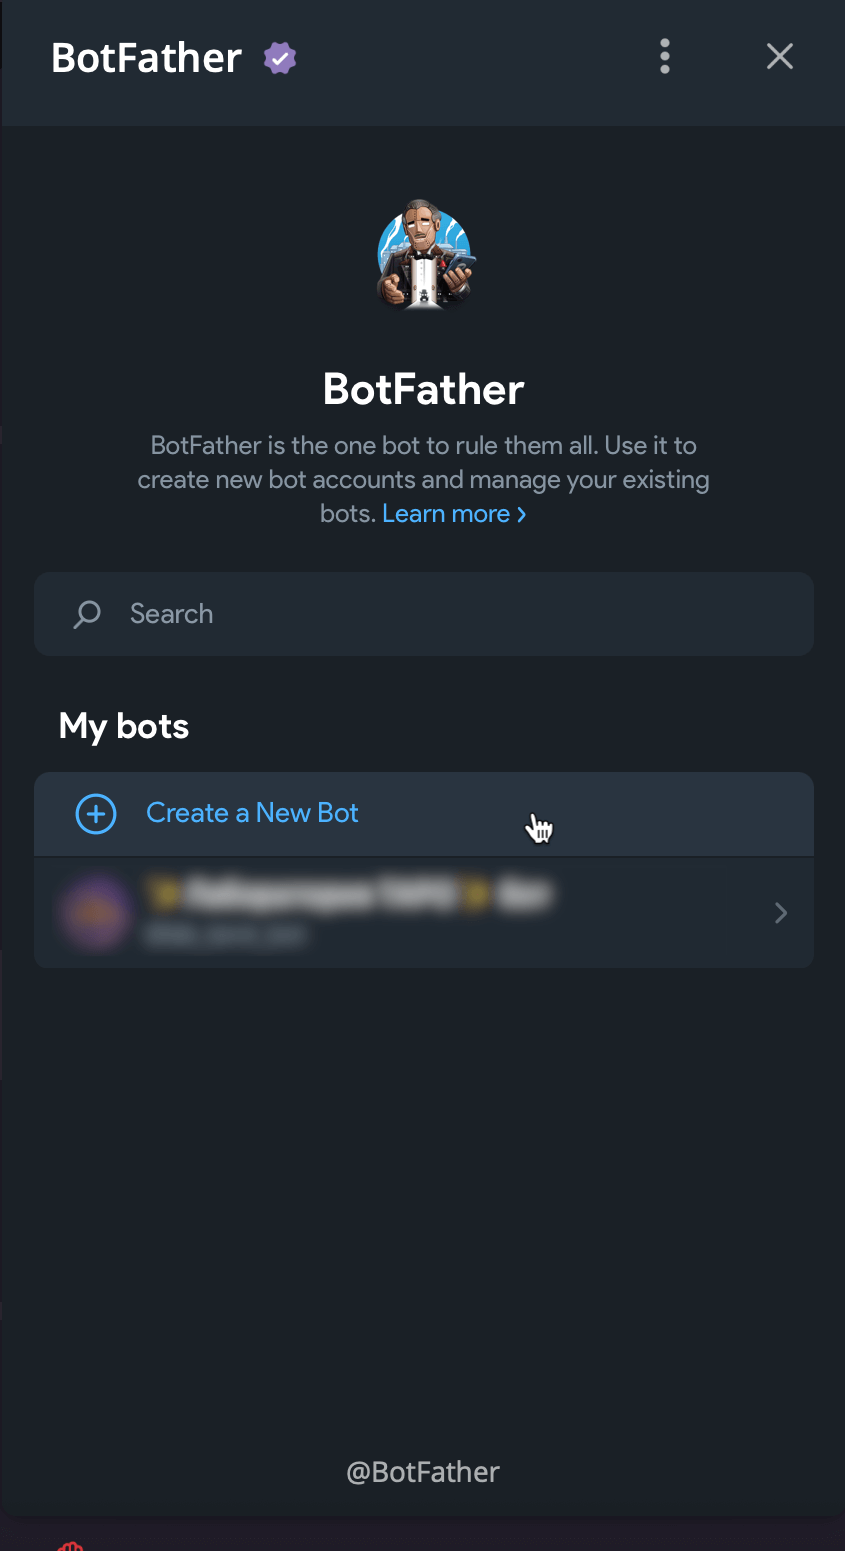Image resolution: width=845 pixels, height=1551 pixels.
Task: Click the large BotFather heading
Action: coord(424,389)
